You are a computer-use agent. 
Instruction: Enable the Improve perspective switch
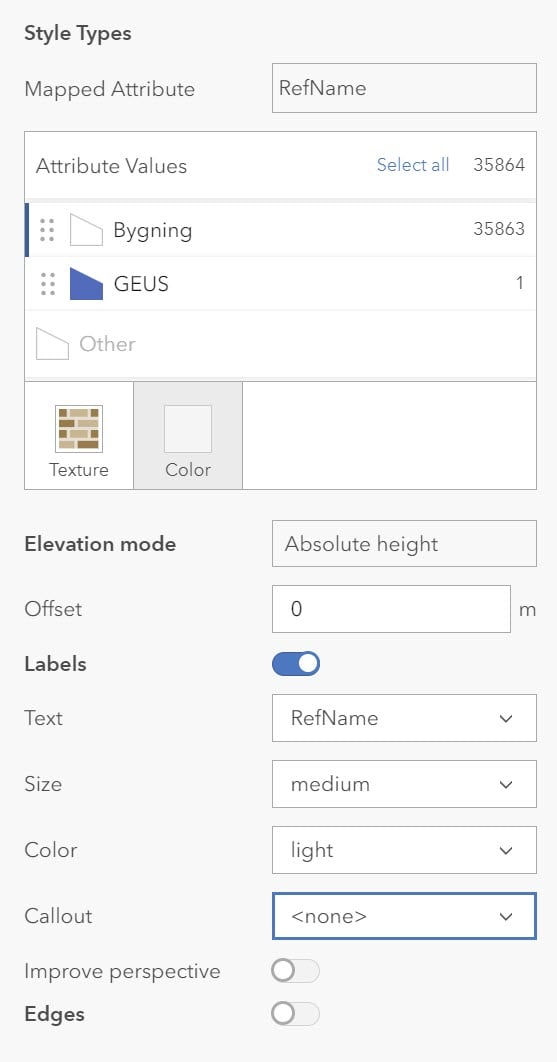point(295,971)
